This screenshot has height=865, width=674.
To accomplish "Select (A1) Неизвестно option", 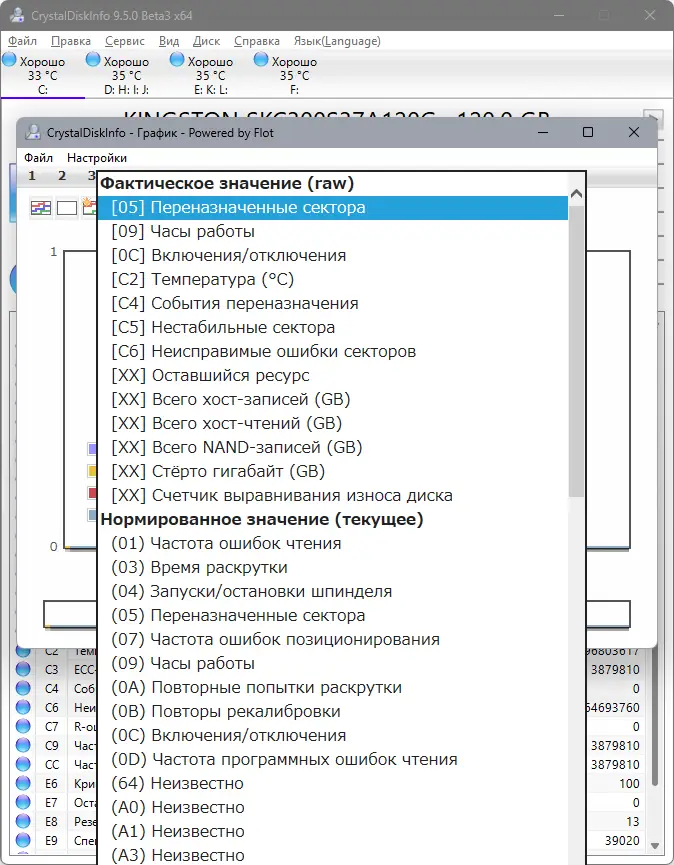I will (333, 831).
